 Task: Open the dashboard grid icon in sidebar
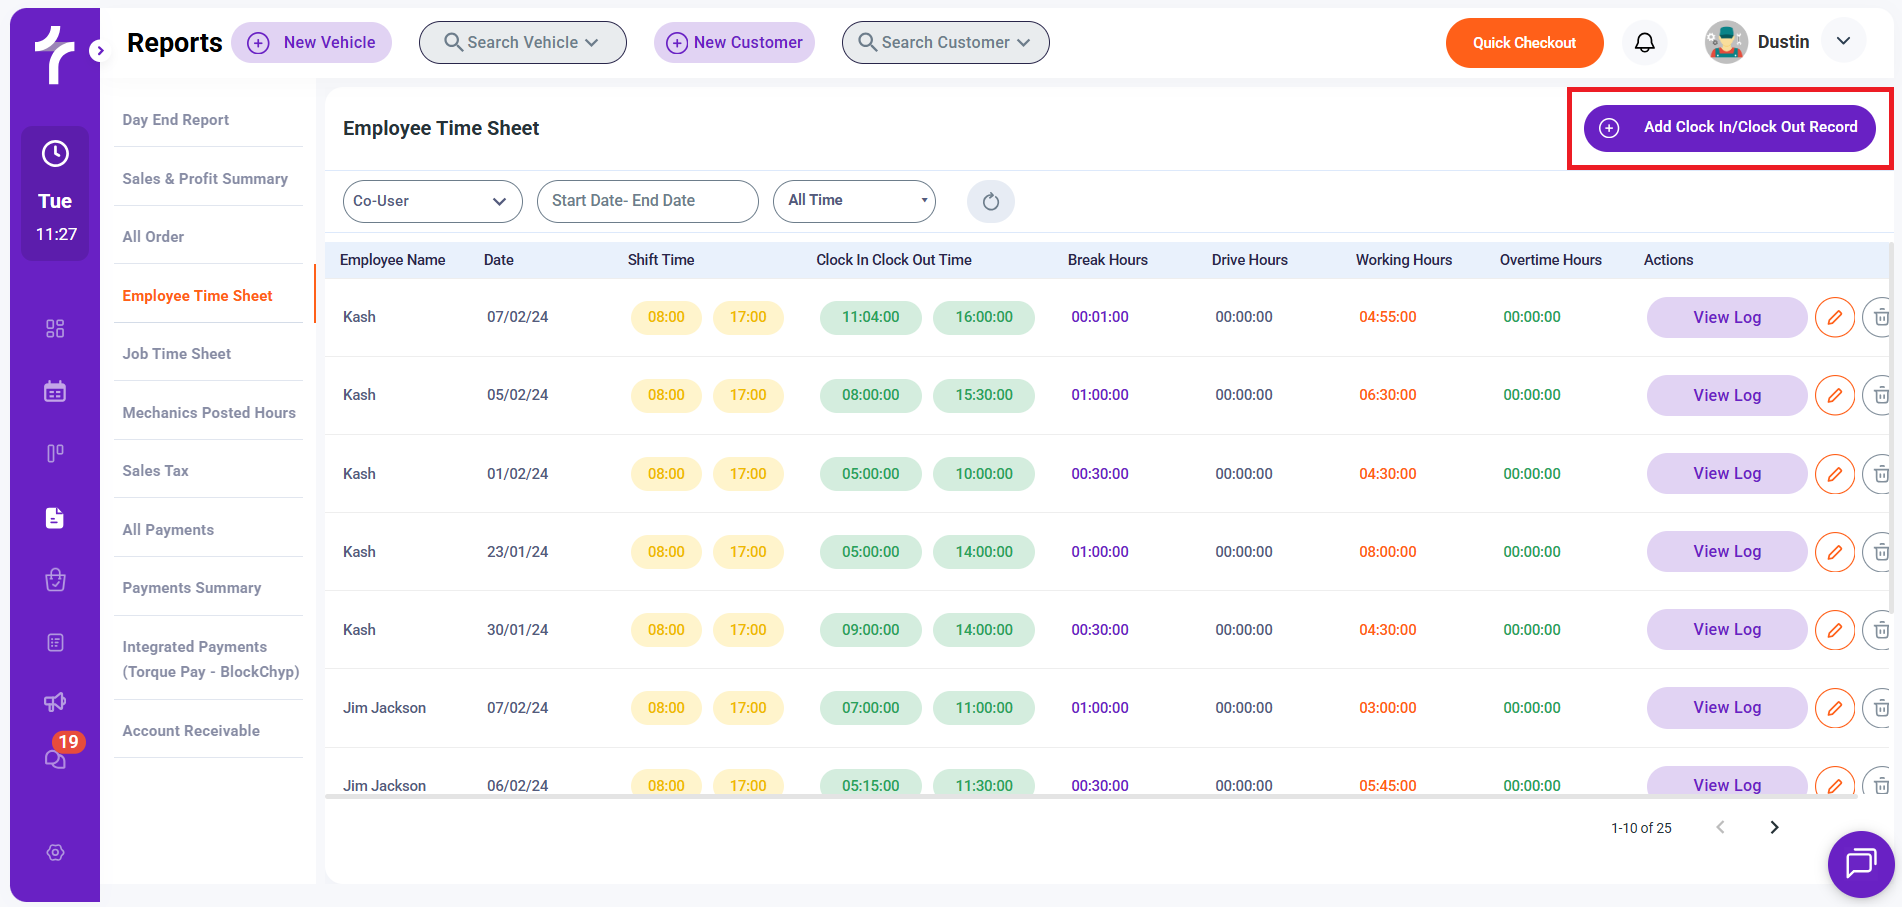coord(55,329)
